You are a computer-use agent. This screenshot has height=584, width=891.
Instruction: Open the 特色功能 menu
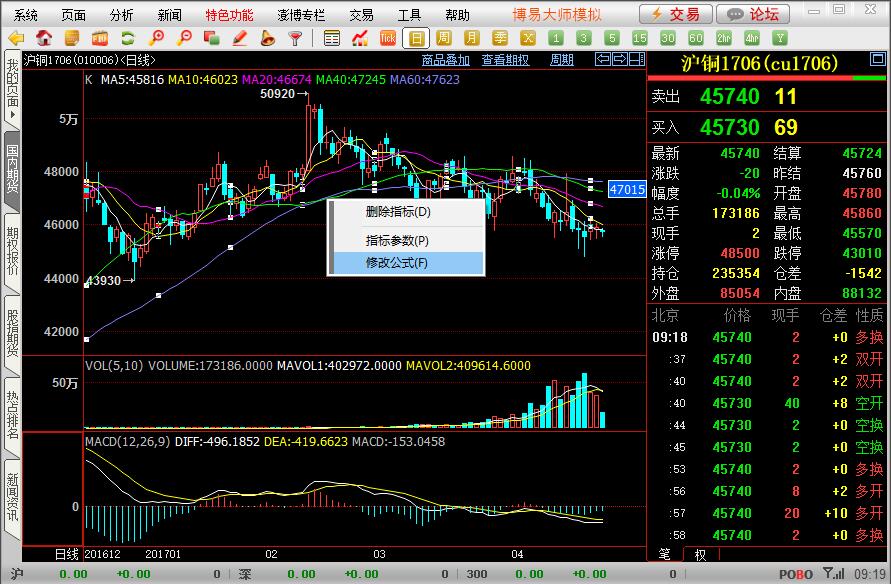[x=229, y=15]
